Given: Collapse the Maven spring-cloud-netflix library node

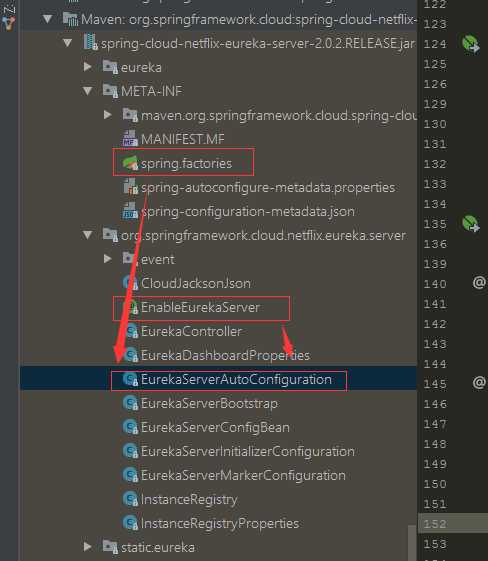Looking at the screenshot, I should point(47,19).
